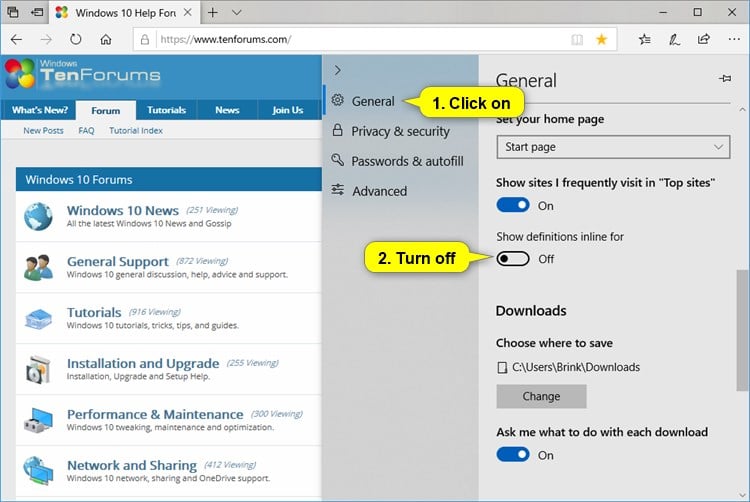Click the browser Forward arrow
Viewport: 750px width, 502px height.
click(46, 39)
